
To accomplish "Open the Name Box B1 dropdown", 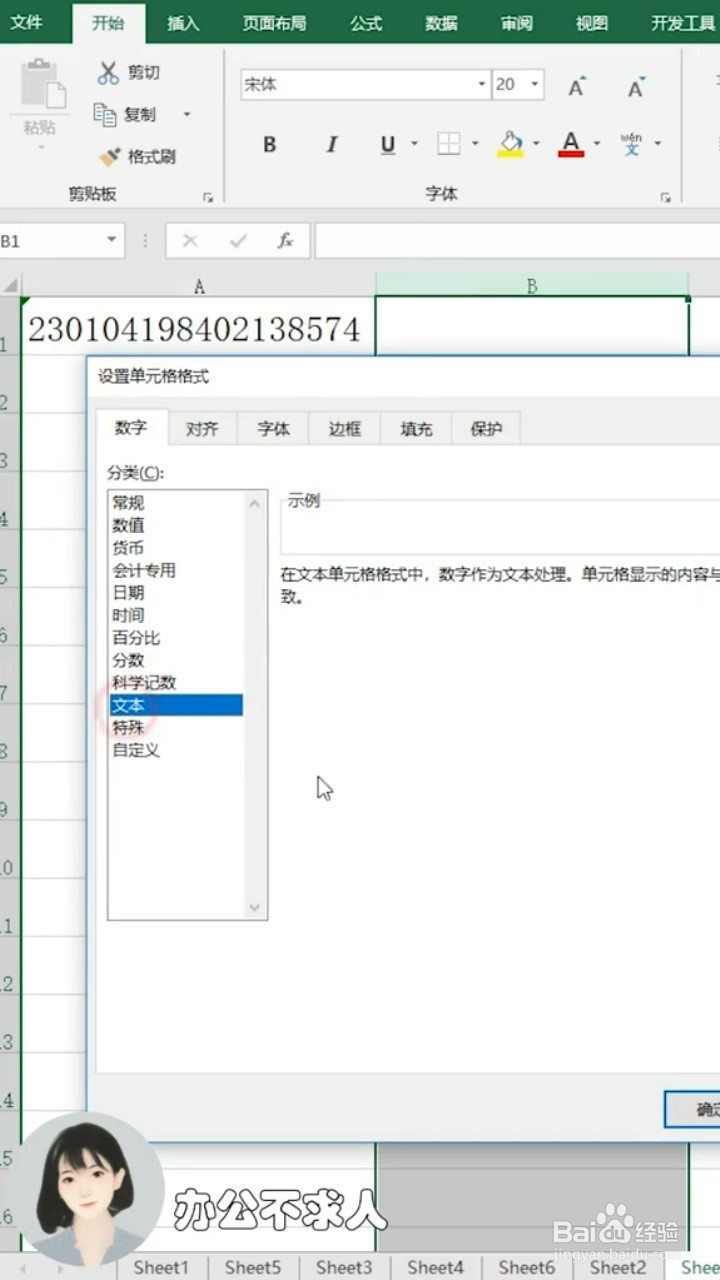I will pos(112,240).
